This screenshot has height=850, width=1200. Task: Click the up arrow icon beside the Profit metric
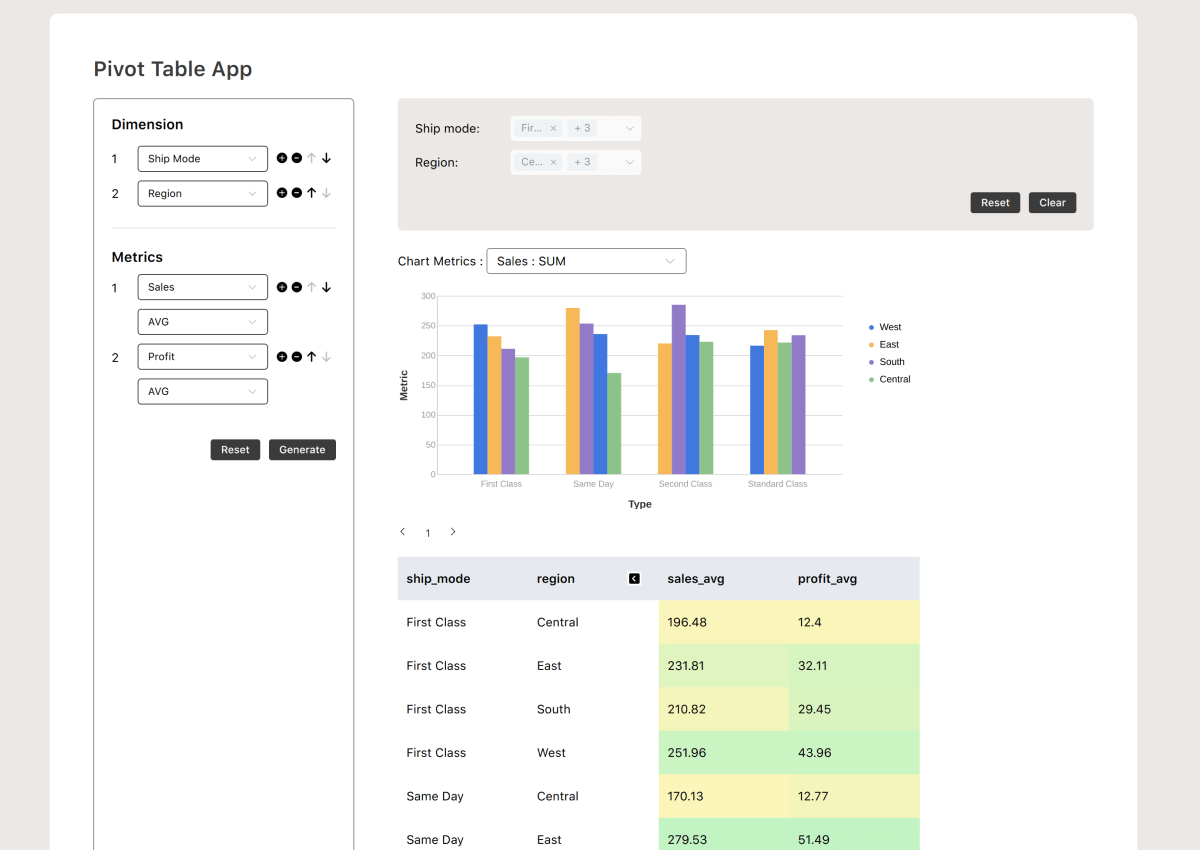(x=311, y=356)
